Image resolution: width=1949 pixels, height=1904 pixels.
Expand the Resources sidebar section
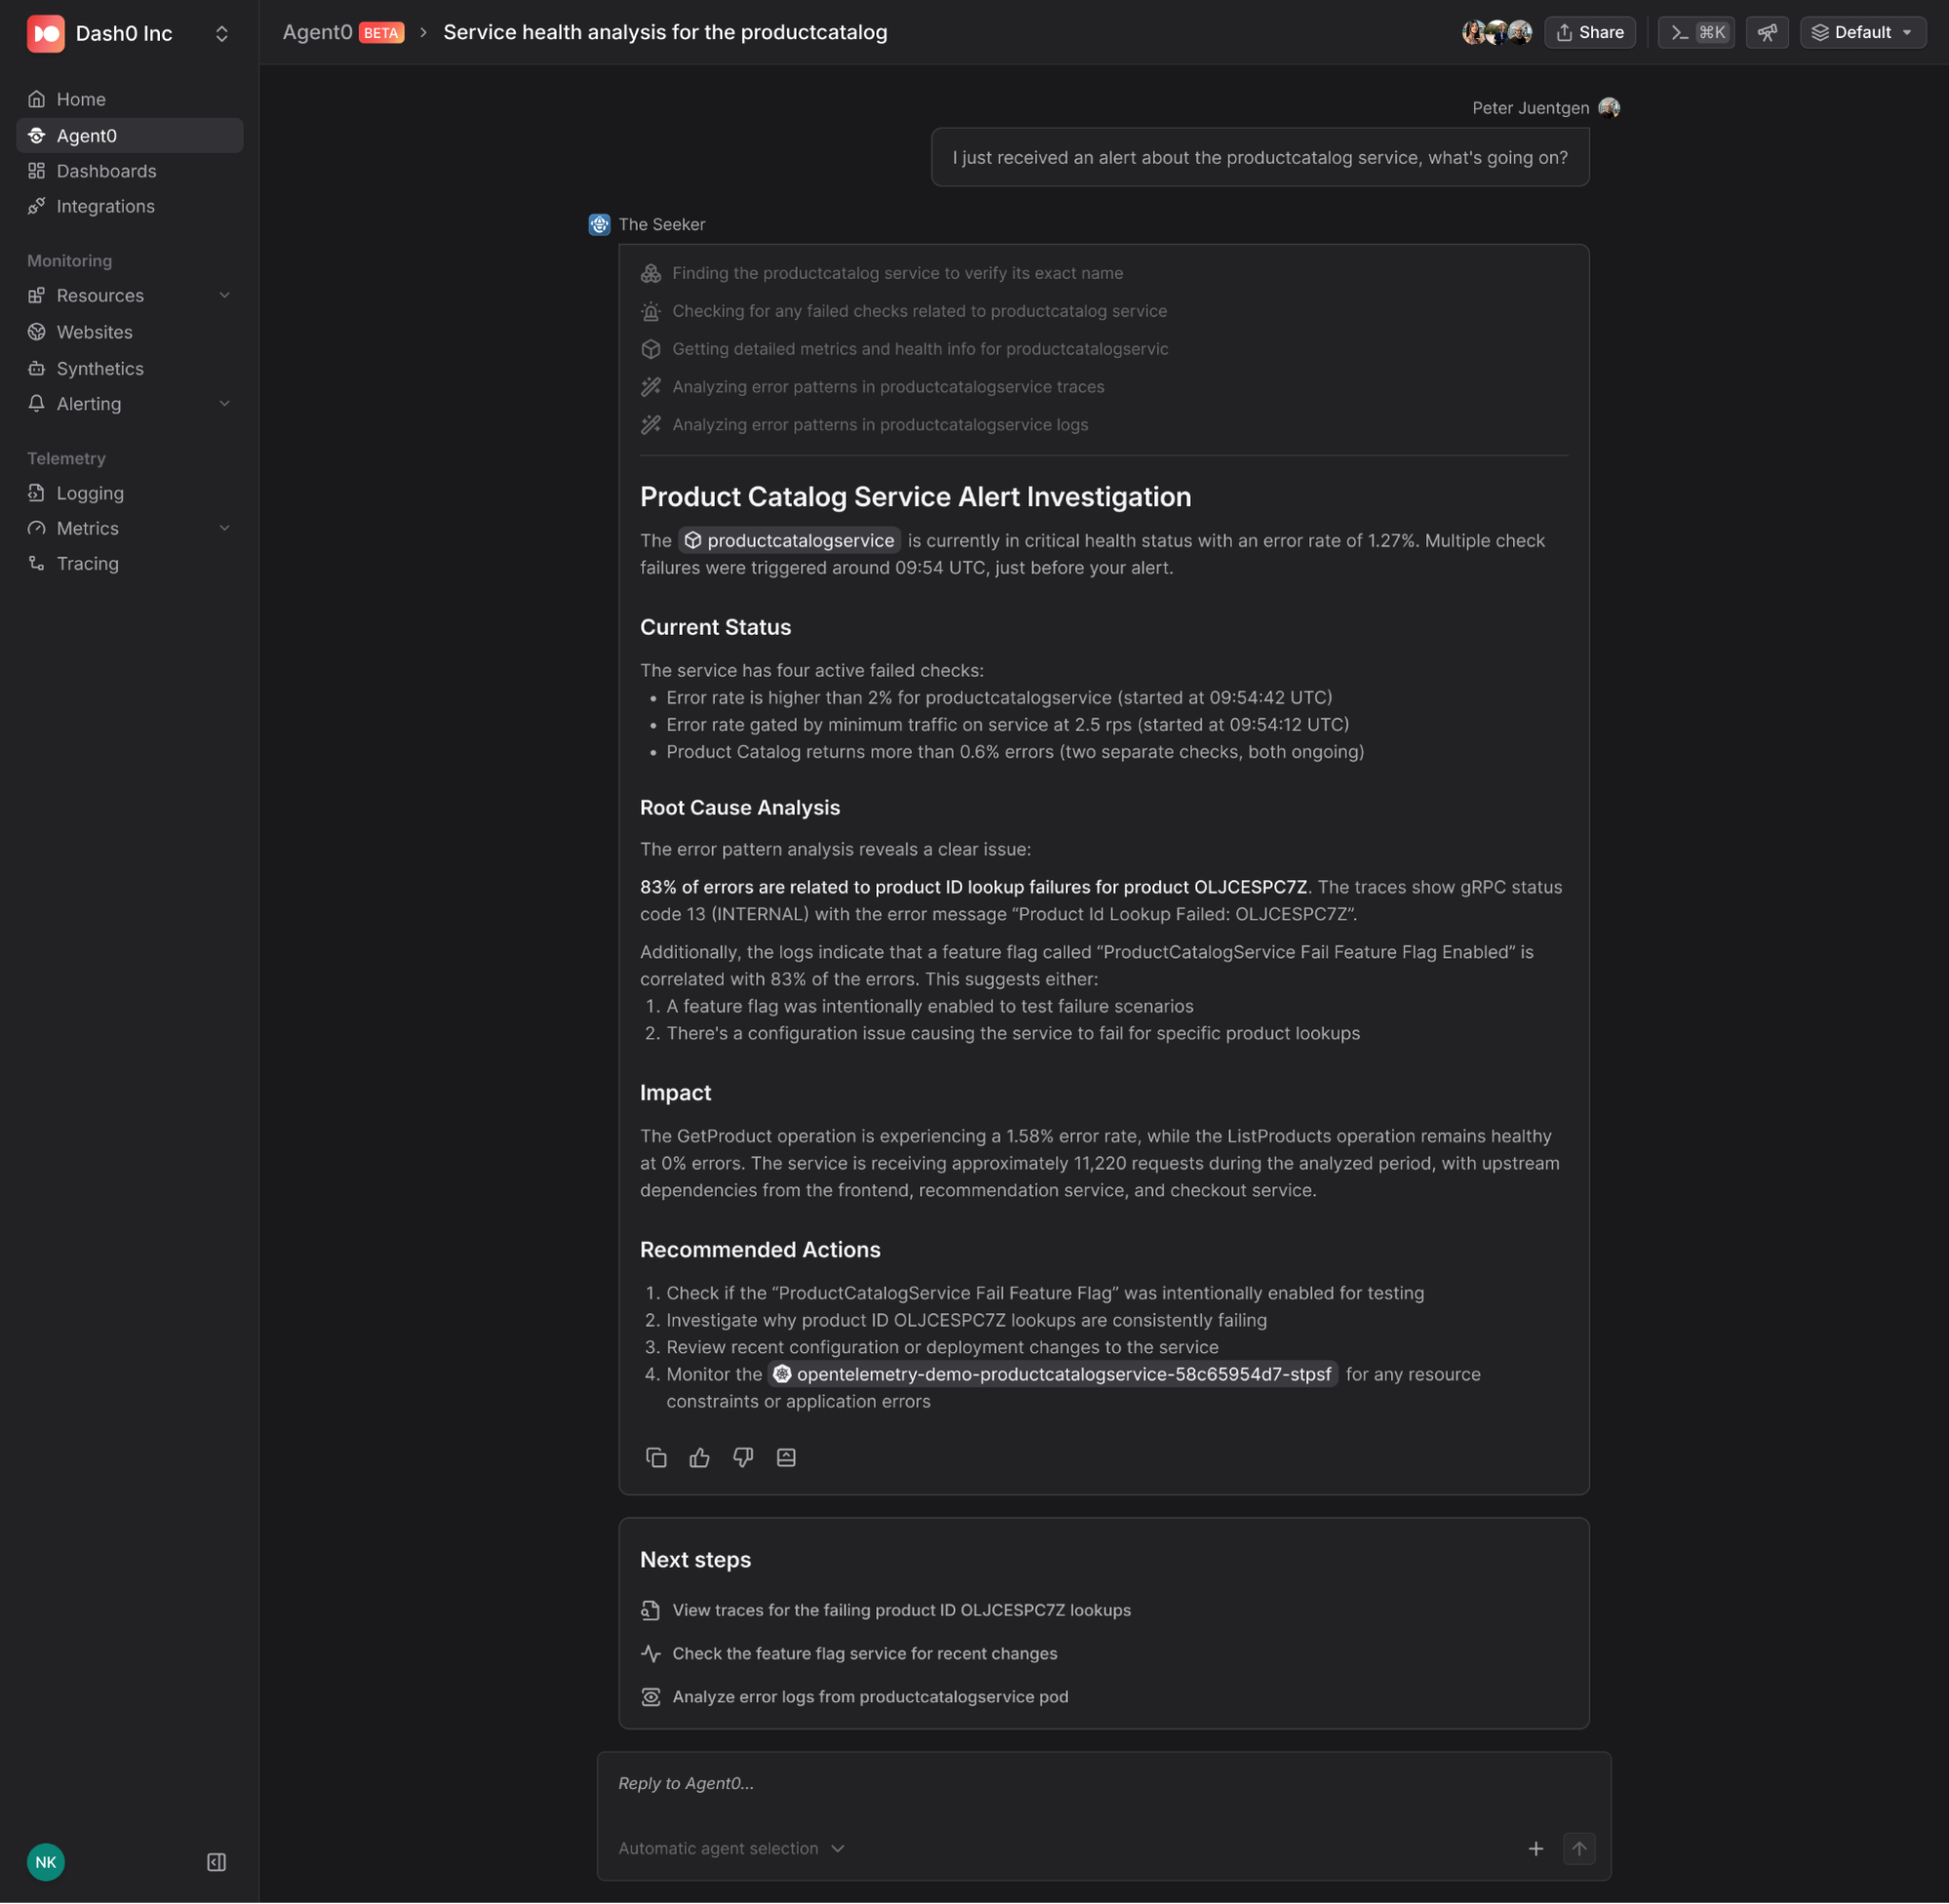(x=224, y=295)
